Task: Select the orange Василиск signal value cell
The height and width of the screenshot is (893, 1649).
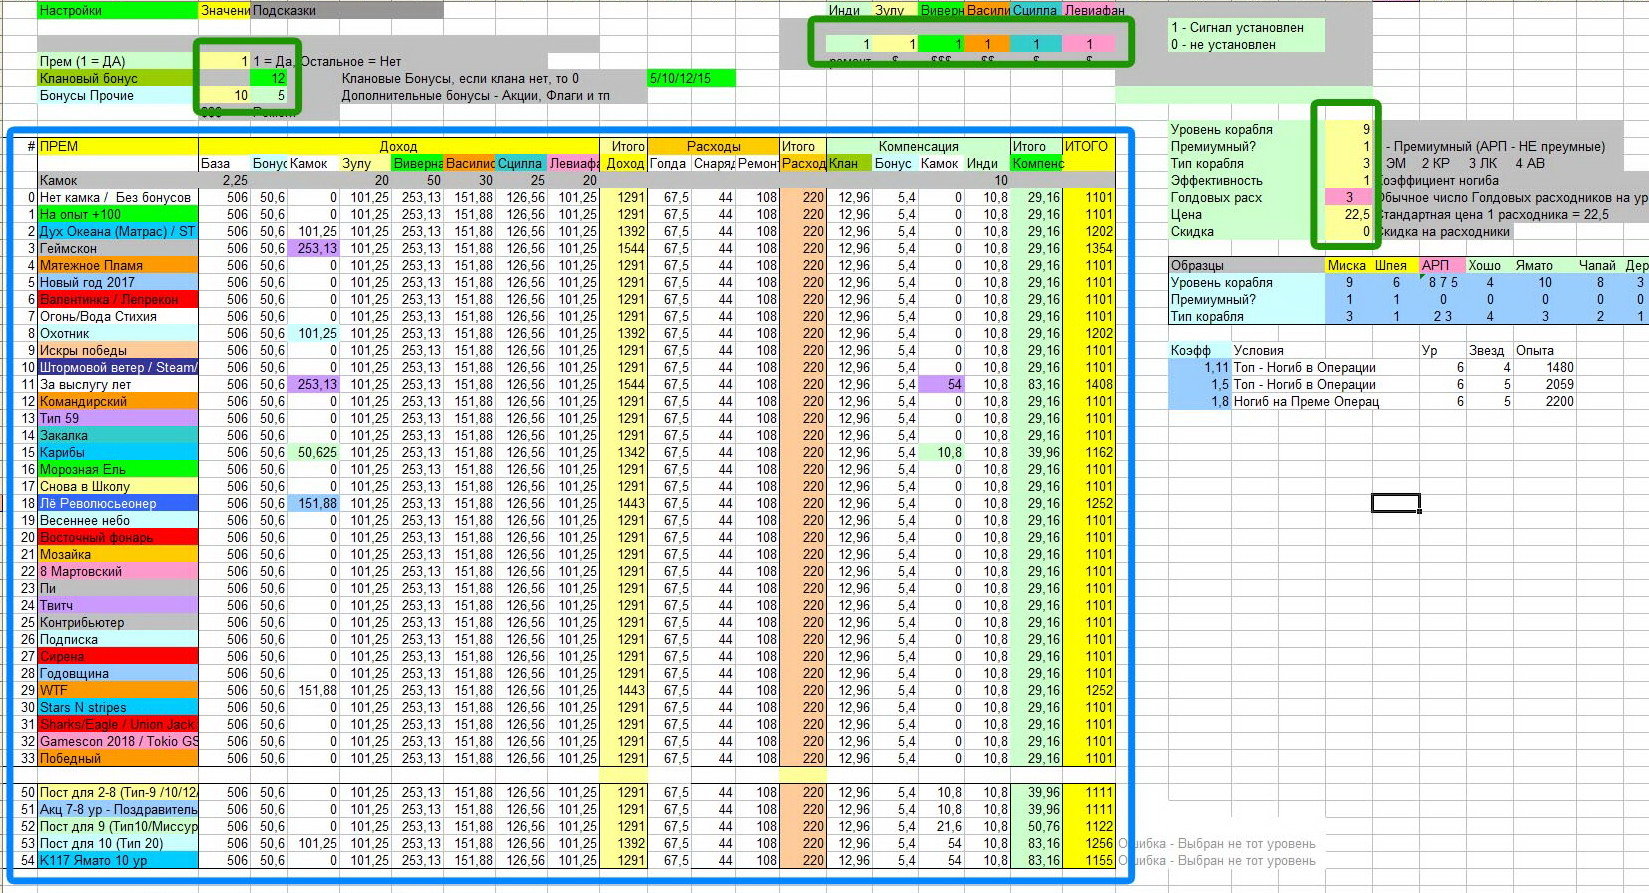Action: [x=987, y=44]
